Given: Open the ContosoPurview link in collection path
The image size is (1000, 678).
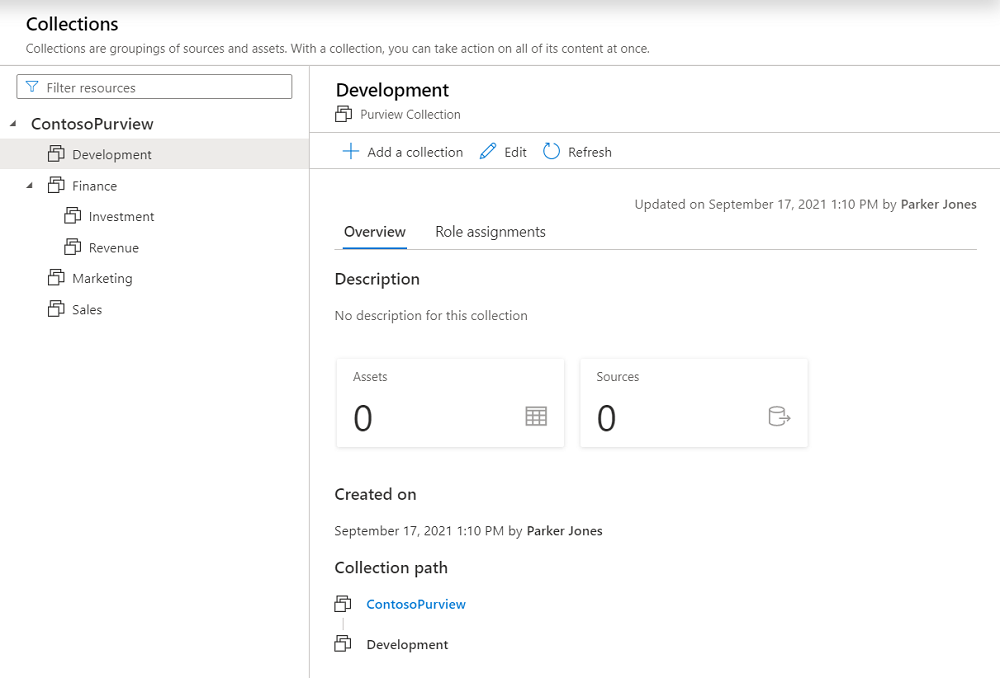Looking at the screenshot, I should [416, 604].
